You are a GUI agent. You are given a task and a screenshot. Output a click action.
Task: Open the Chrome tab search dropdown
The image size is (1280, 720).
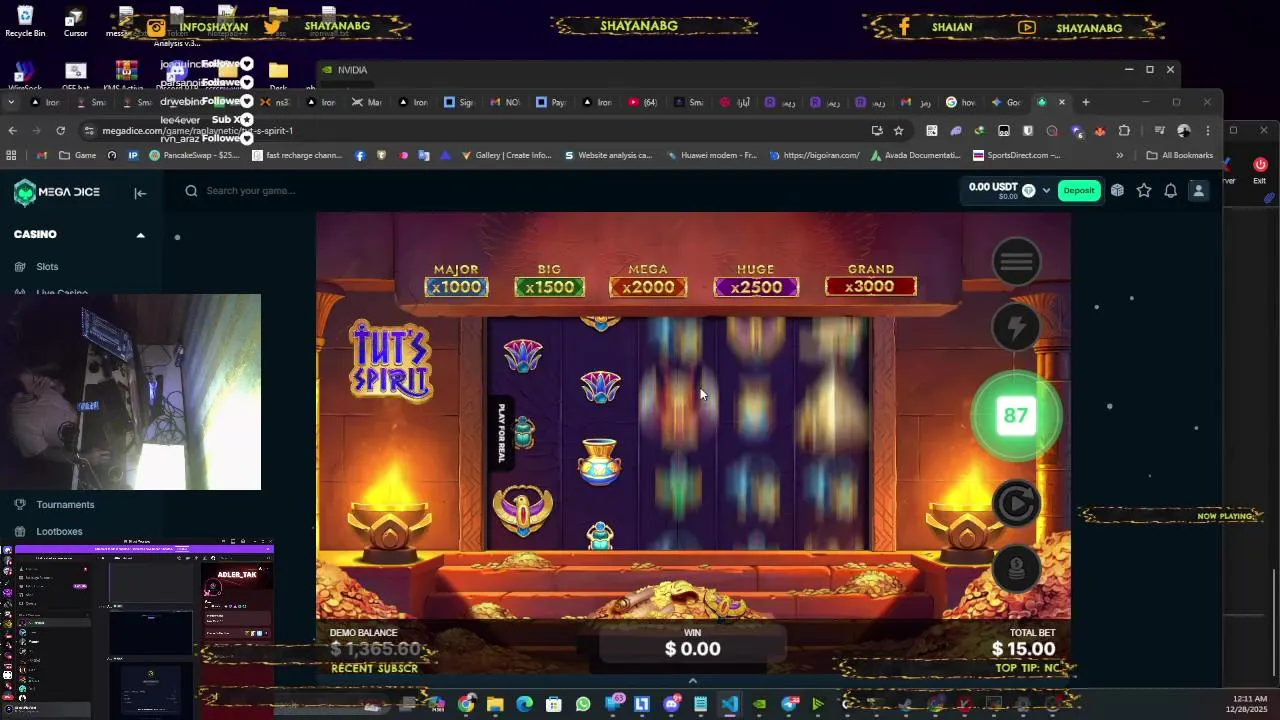(x=12, y=102)
